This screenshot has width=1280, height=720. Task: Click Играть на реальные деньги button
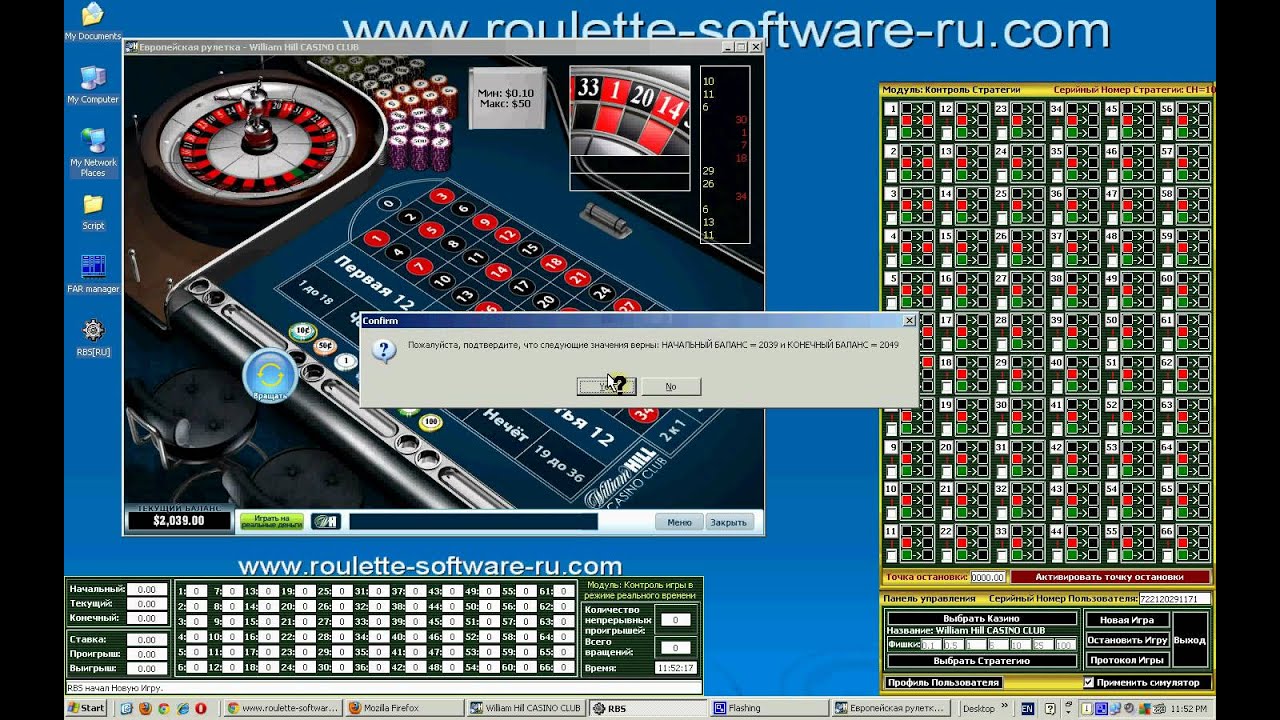coord(271,521)
